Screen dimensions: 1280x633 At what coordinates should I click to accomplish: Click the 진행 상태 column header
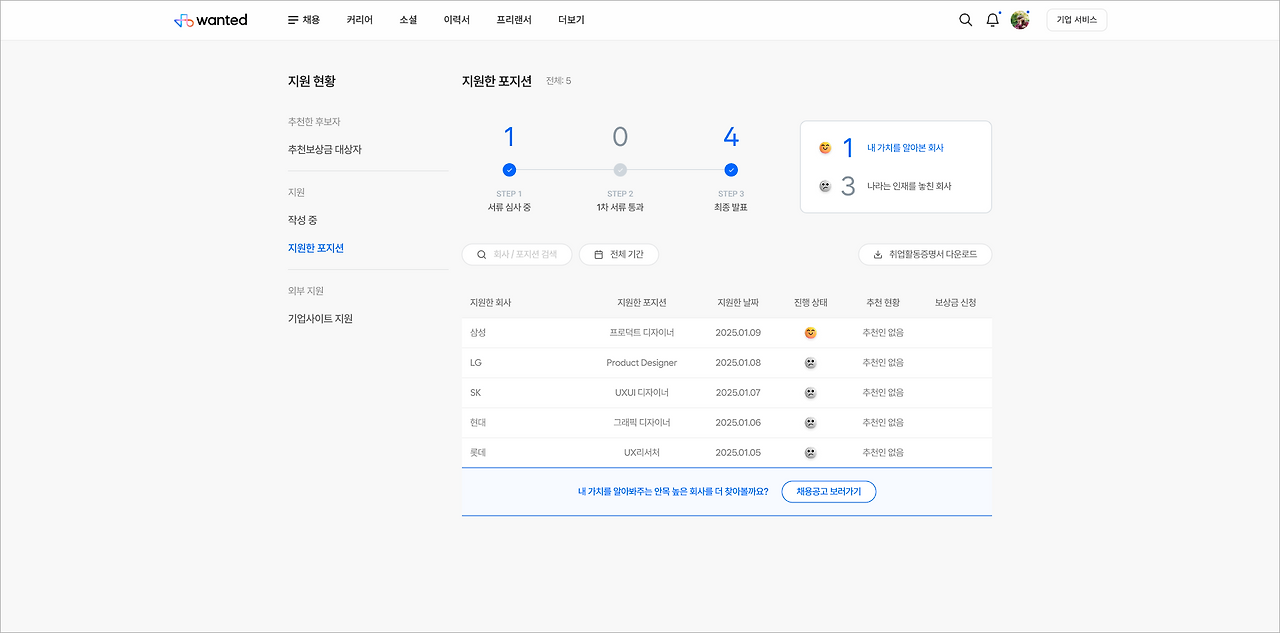click(810, 303)
